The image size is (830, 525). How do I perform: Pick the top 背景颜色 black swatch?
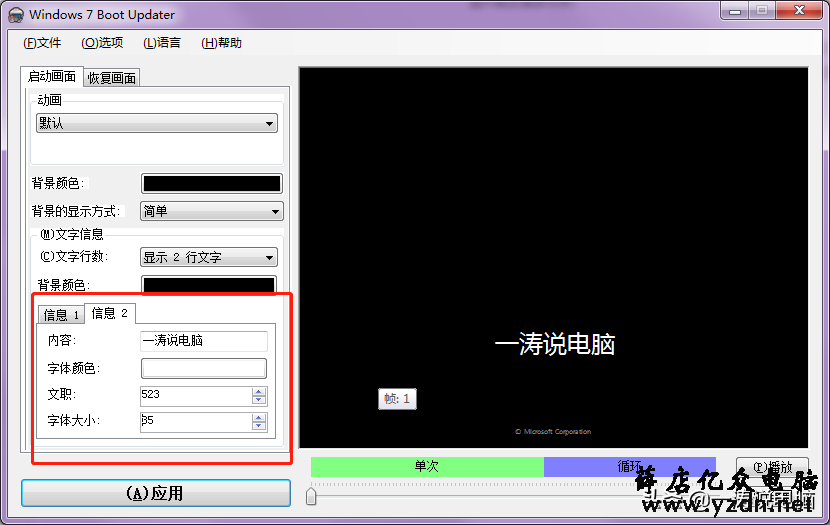tap(212, 184)
